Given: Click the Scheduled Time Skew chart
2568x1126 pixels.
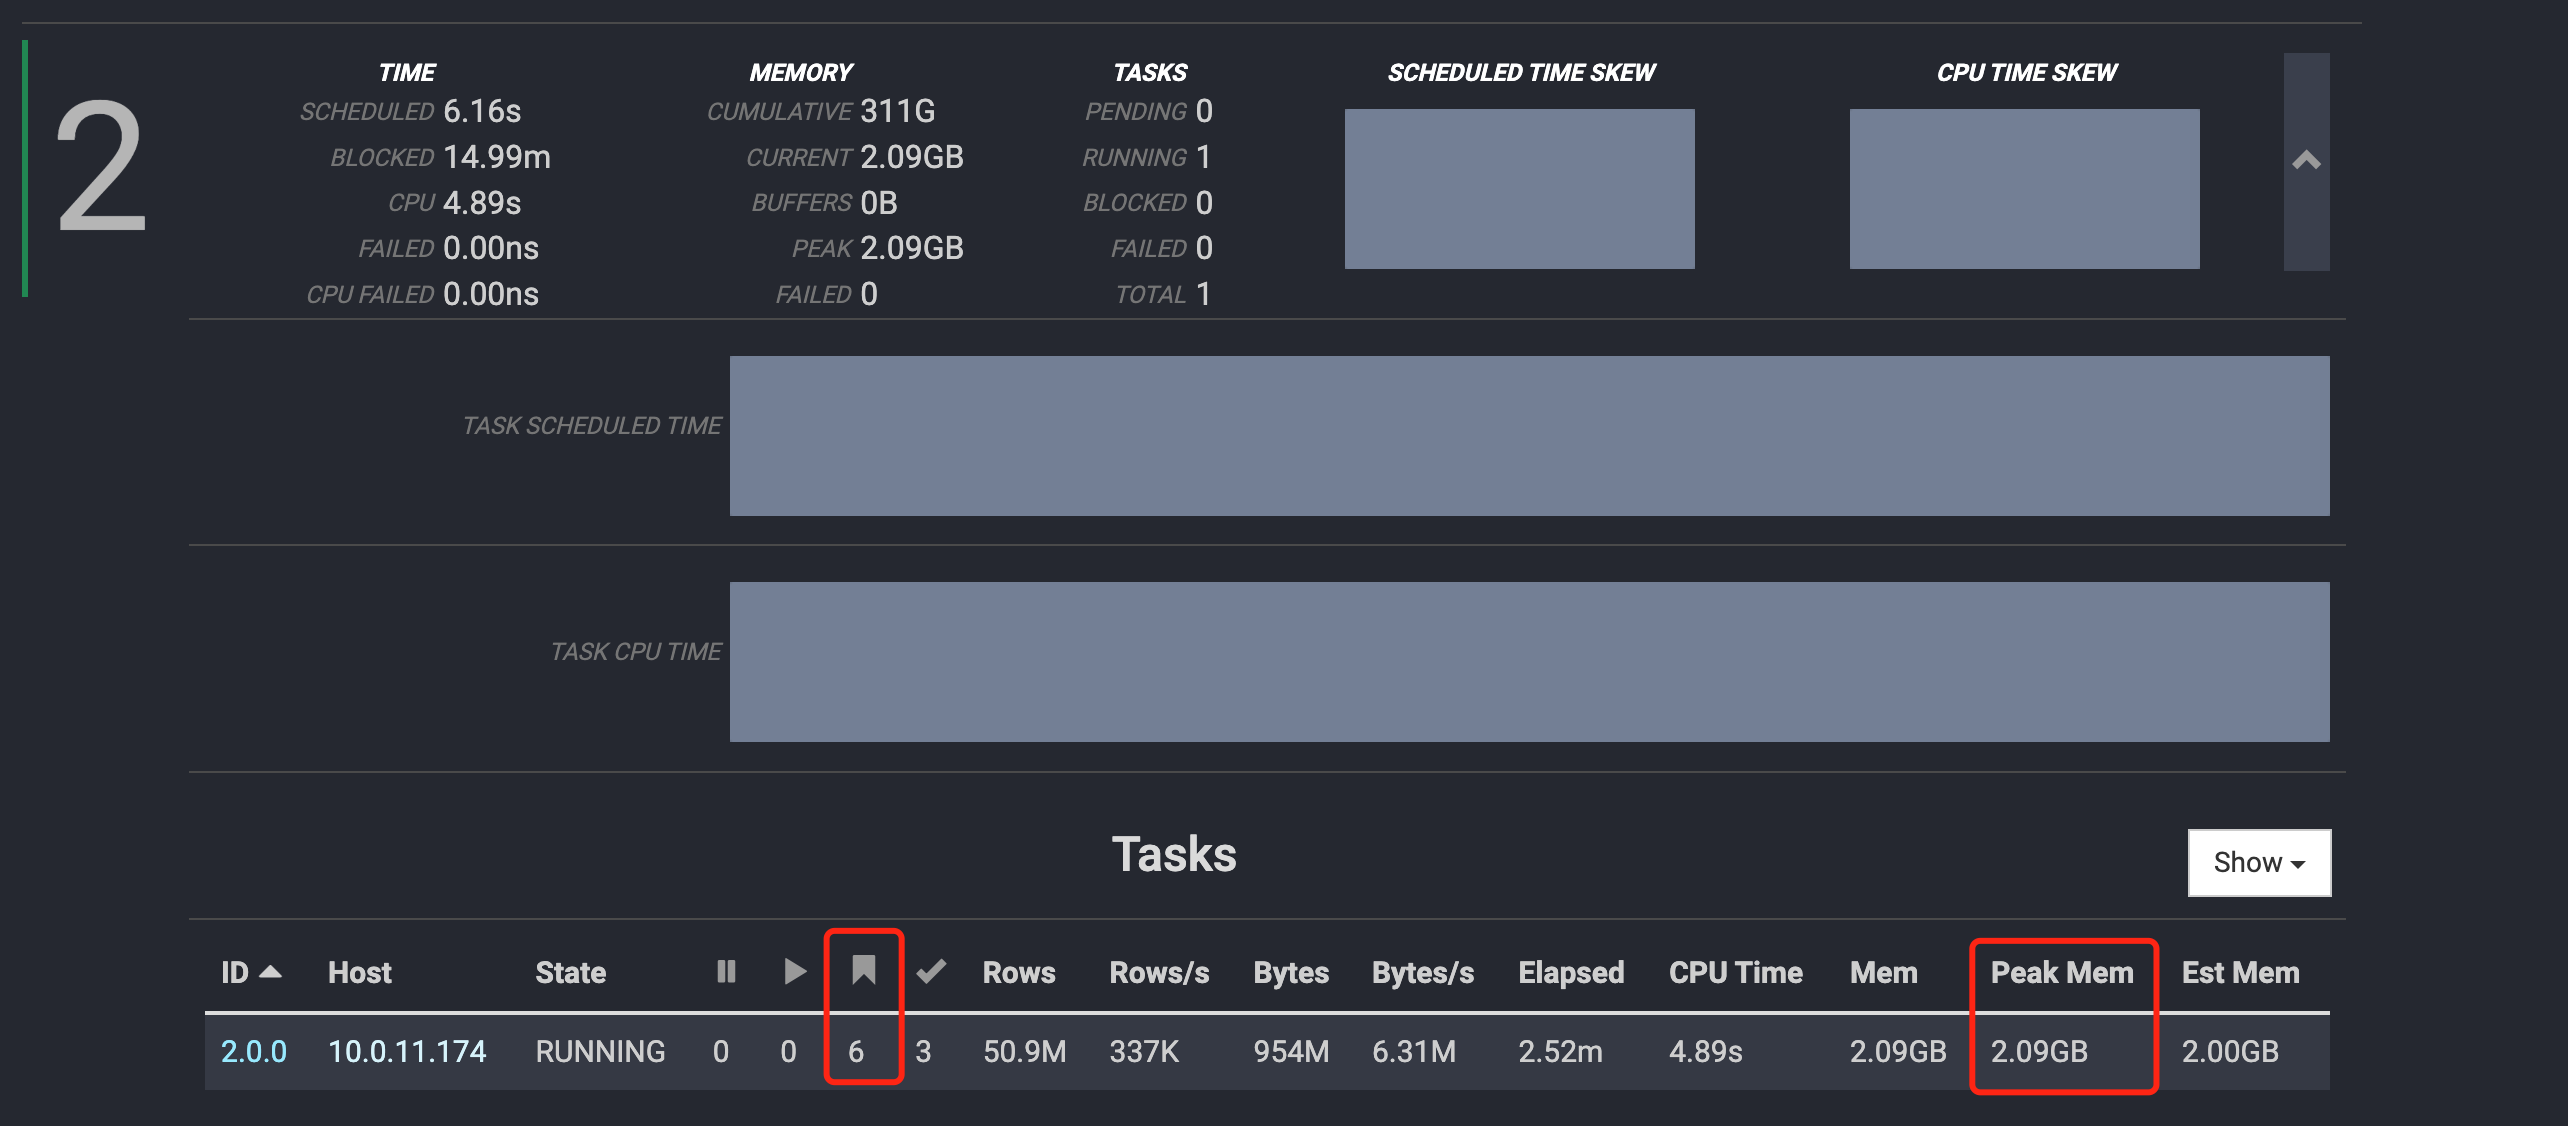Looking at the screenshot, I should (x=1519, y=189).
